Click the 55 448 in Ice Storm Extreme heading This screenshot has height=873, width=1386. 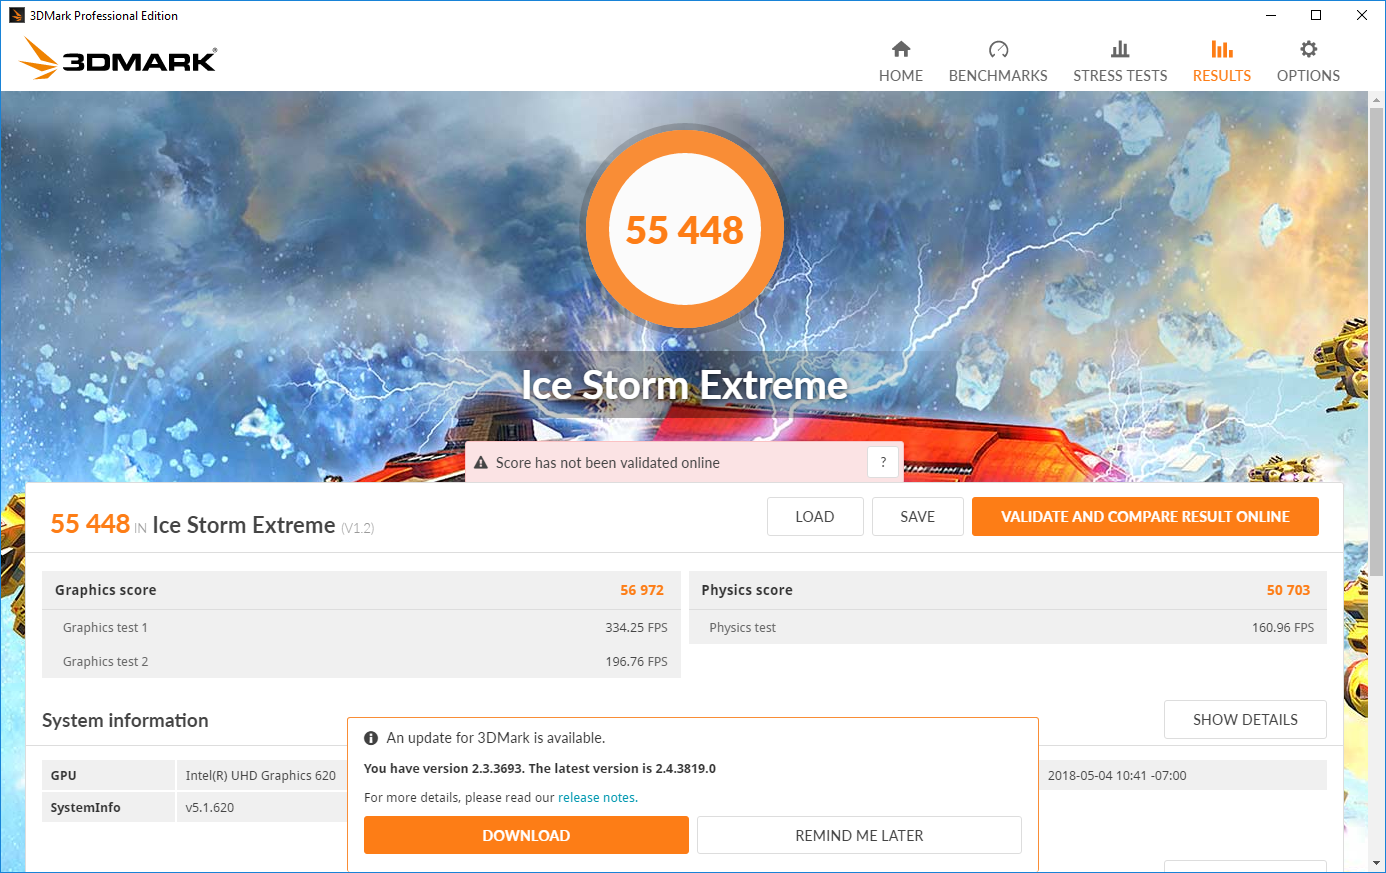tap(212, 525)
